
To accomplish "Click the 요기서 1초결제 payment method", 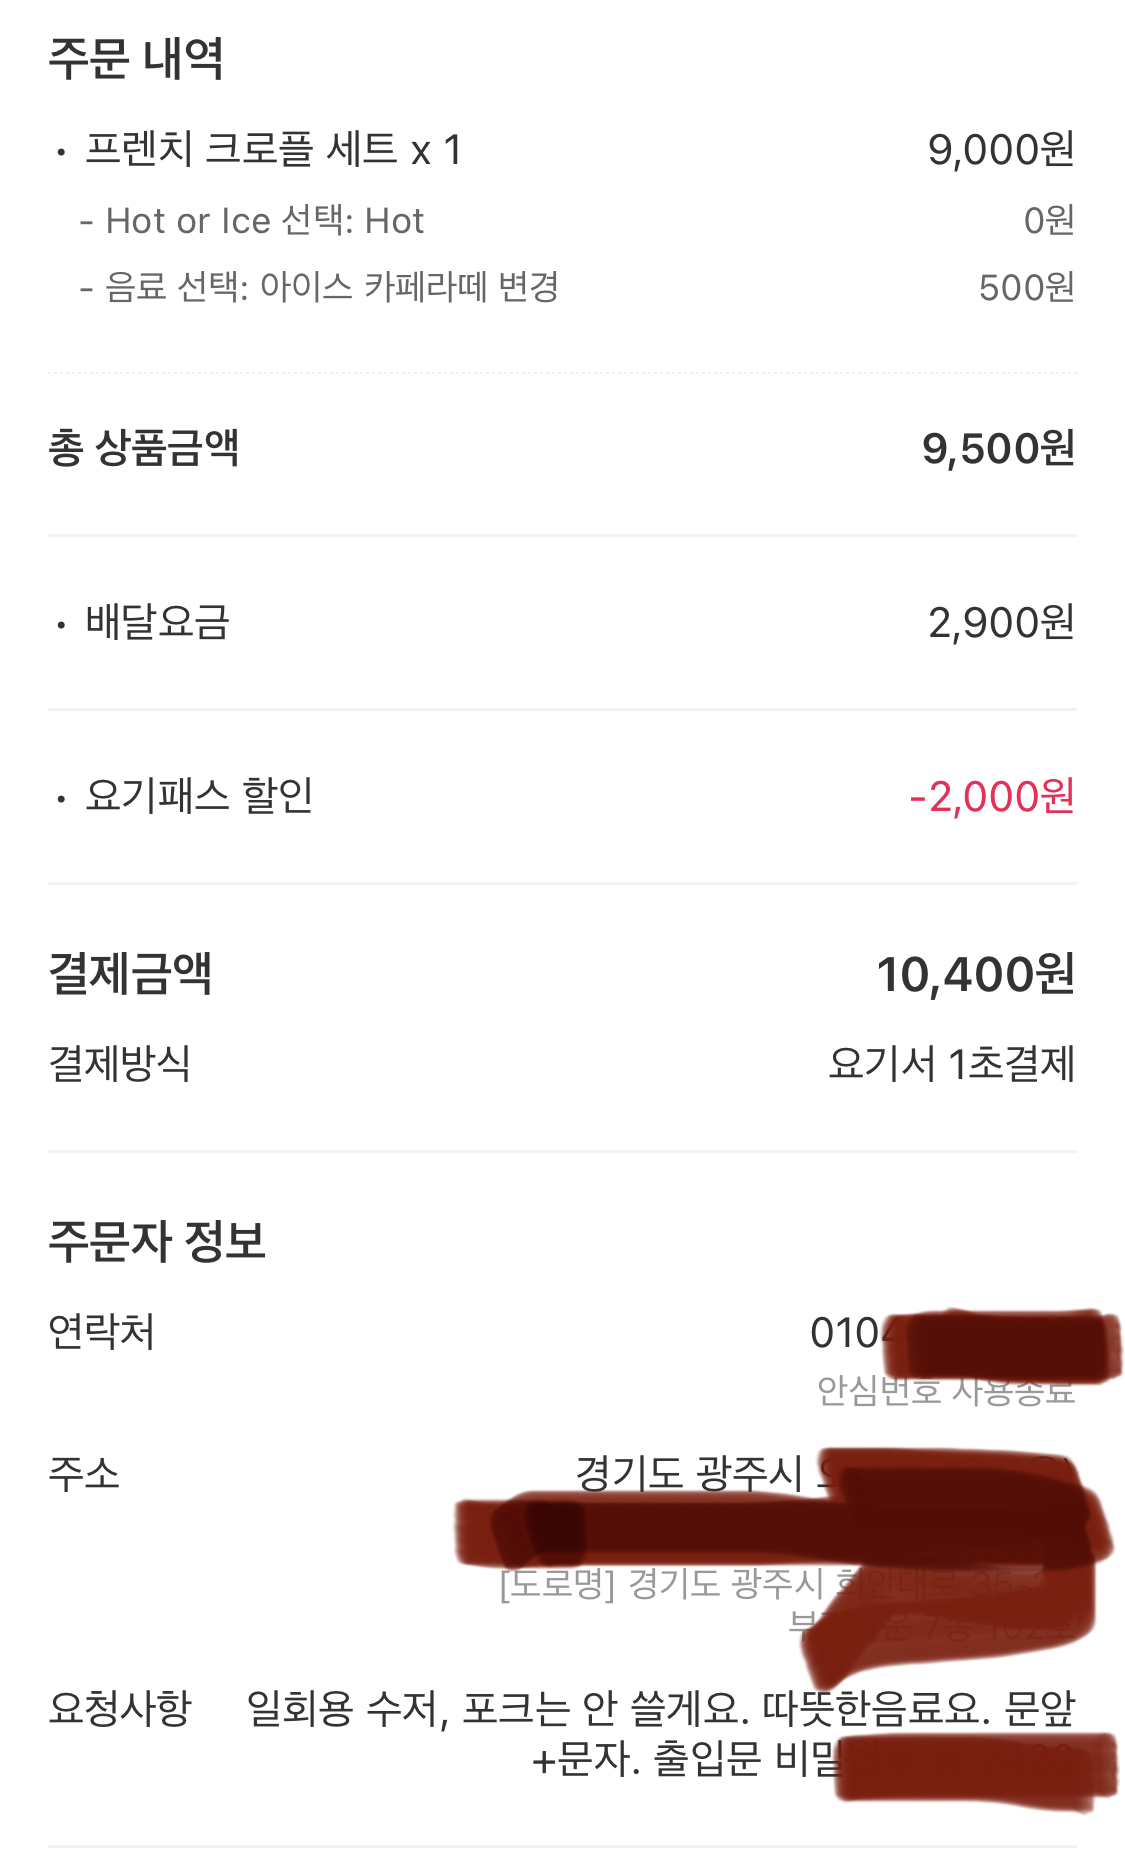I will tap(951, 1064).
